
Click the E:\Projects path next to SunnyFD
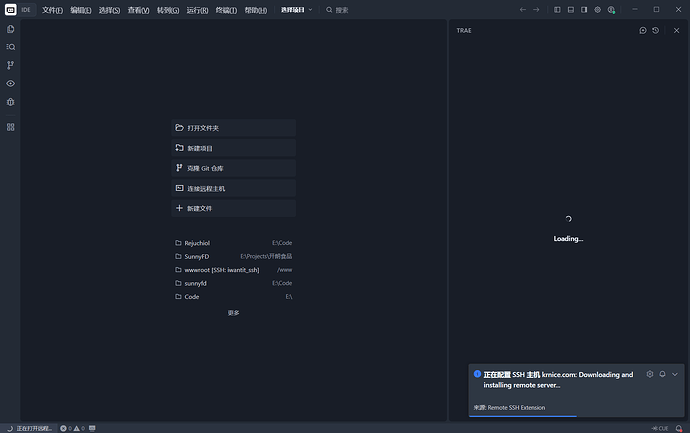(266, 256)
